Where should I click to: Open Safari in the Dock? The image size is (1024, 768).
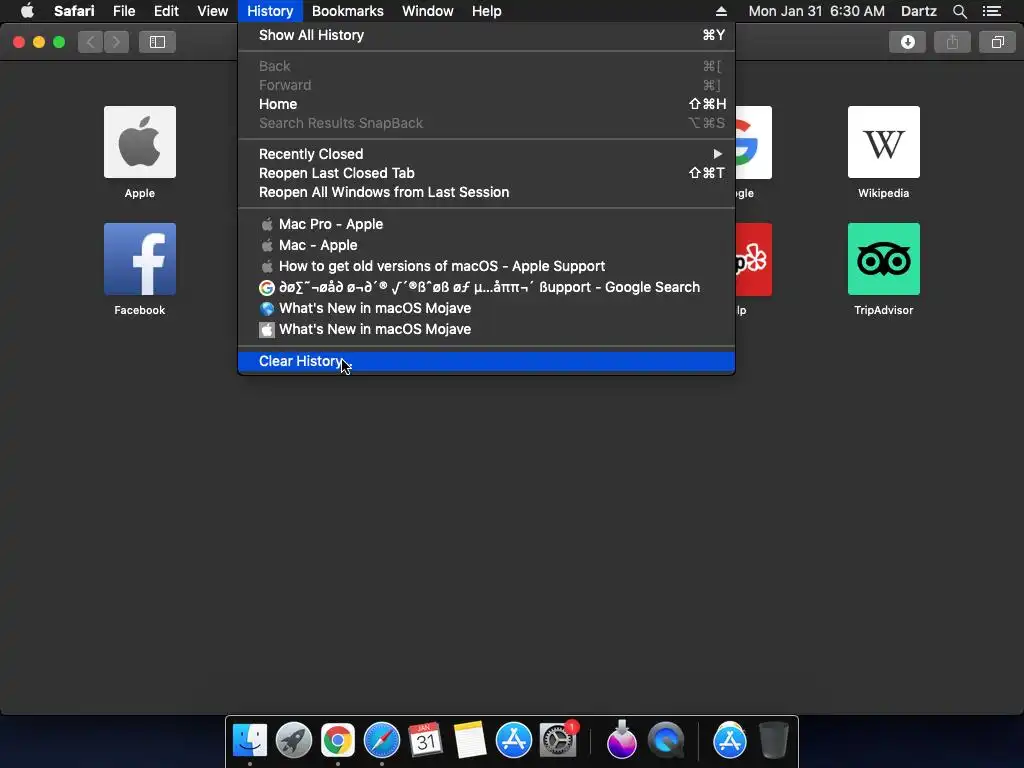pos(381,740)
